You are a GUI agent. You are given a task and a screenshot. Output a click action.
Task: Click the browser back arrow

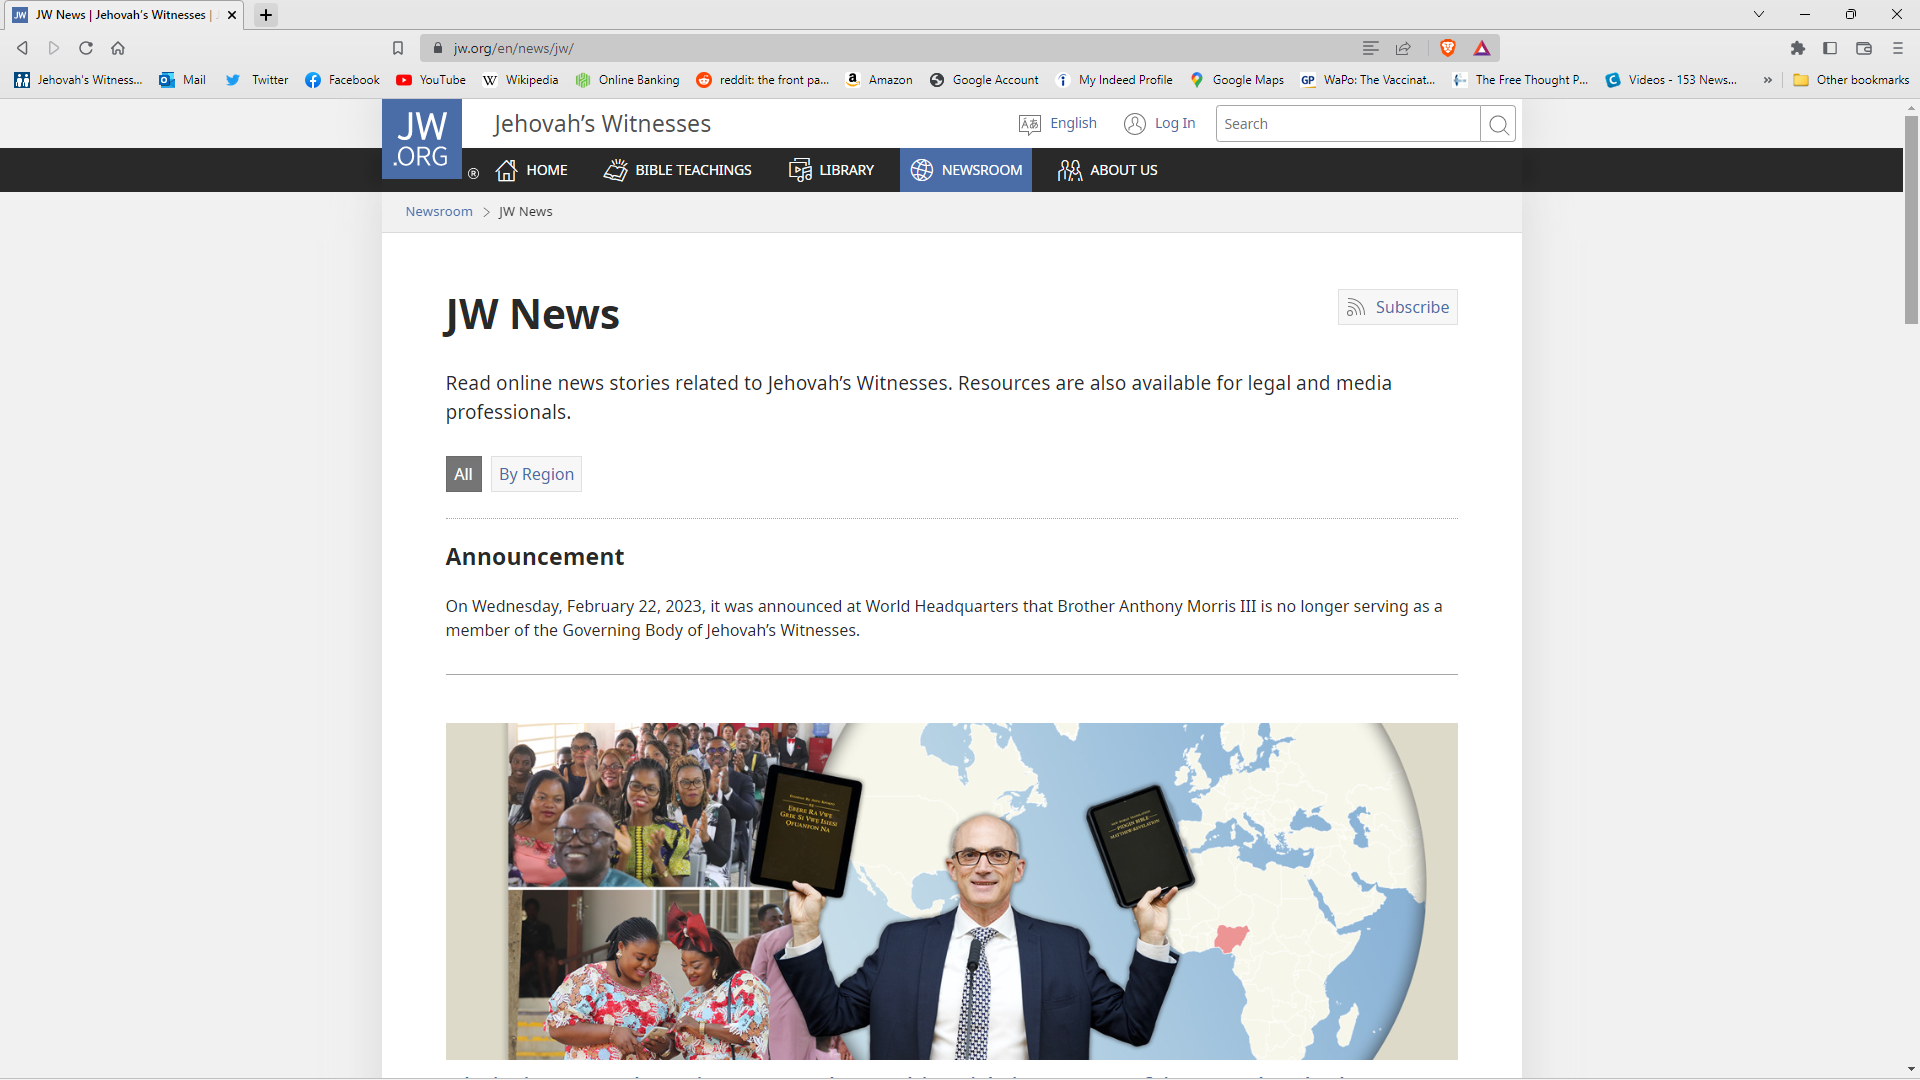click(22, 48)
